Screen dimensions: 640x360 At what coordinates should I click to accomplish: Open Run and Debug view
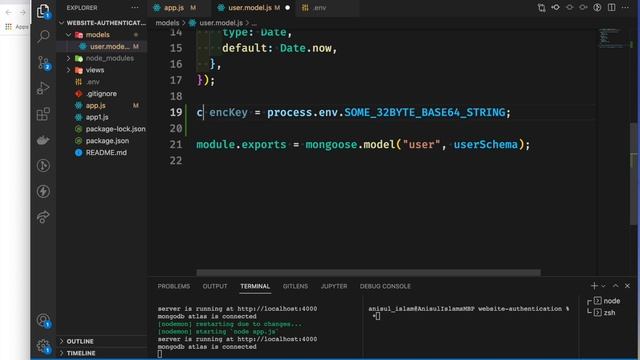(43, 88)
